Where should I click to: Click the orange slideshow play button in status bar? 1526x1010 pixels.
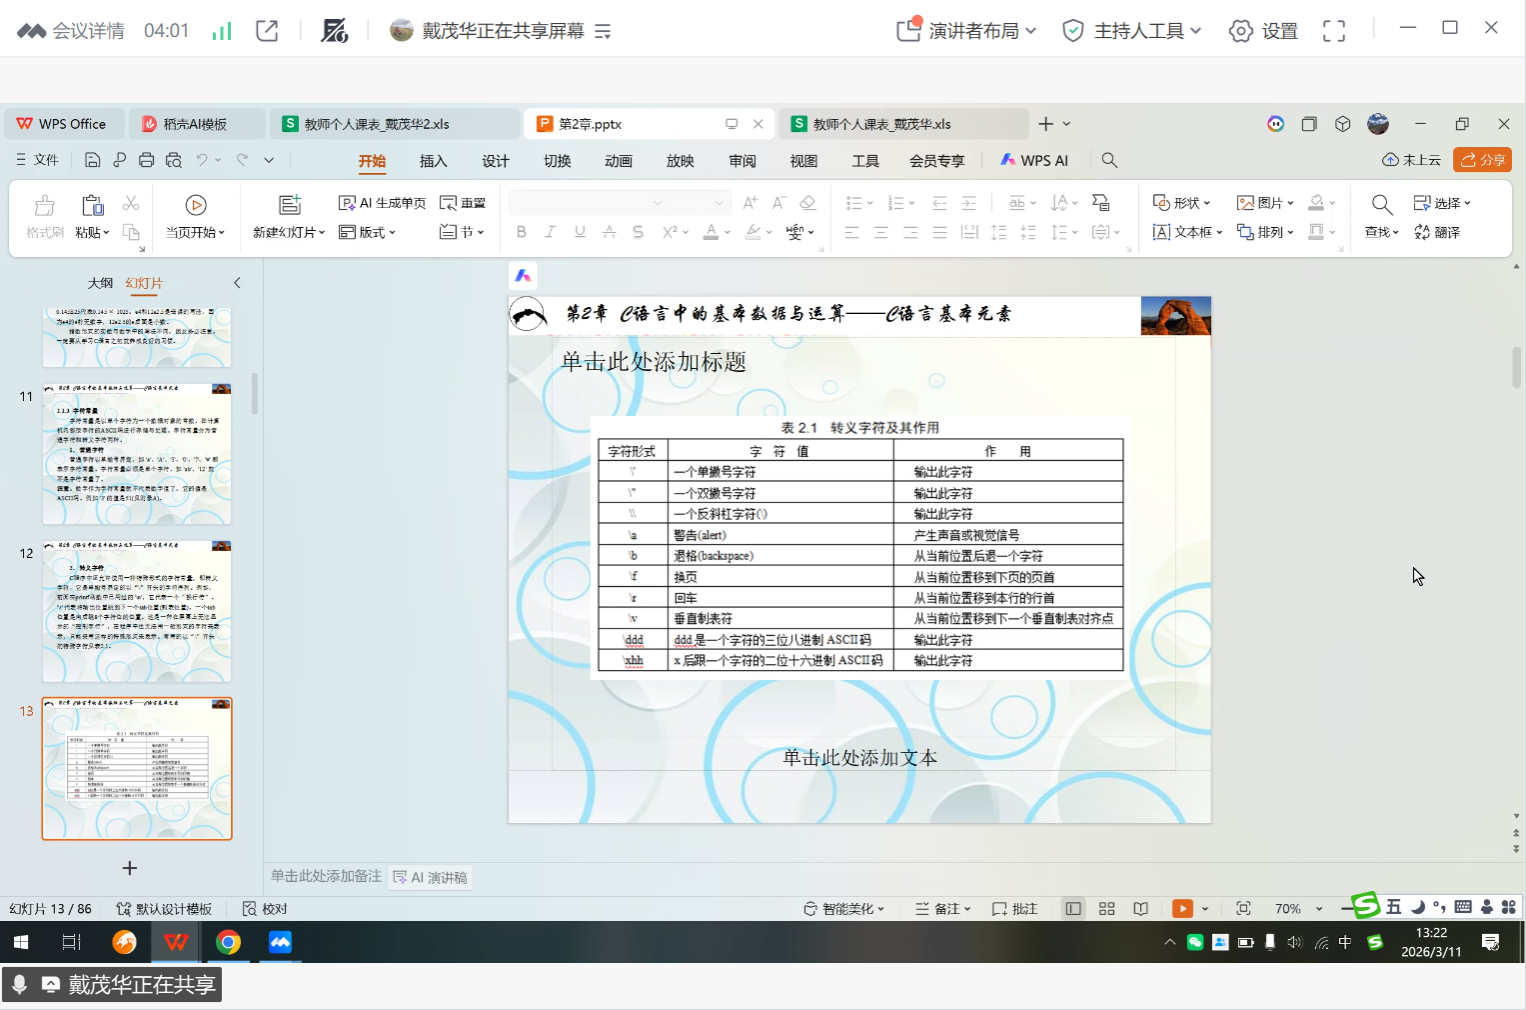(1183, 908)
